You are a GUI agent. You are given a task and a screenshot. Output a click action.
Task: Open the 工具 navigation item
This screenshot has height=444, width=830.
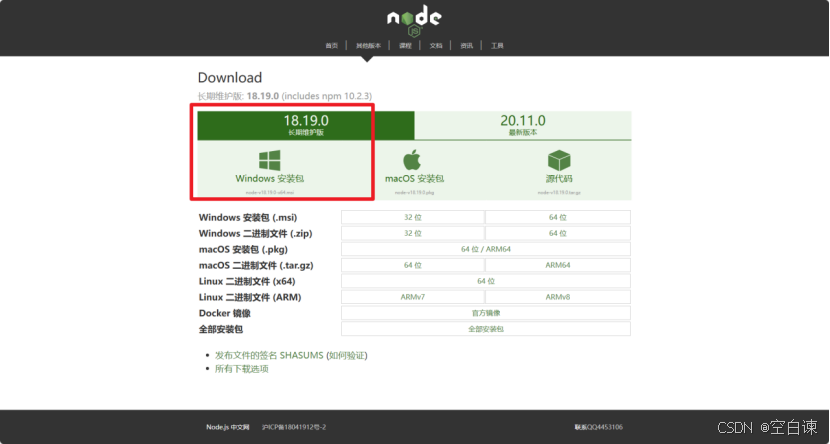pyautogui.click(x=497, y=46)
